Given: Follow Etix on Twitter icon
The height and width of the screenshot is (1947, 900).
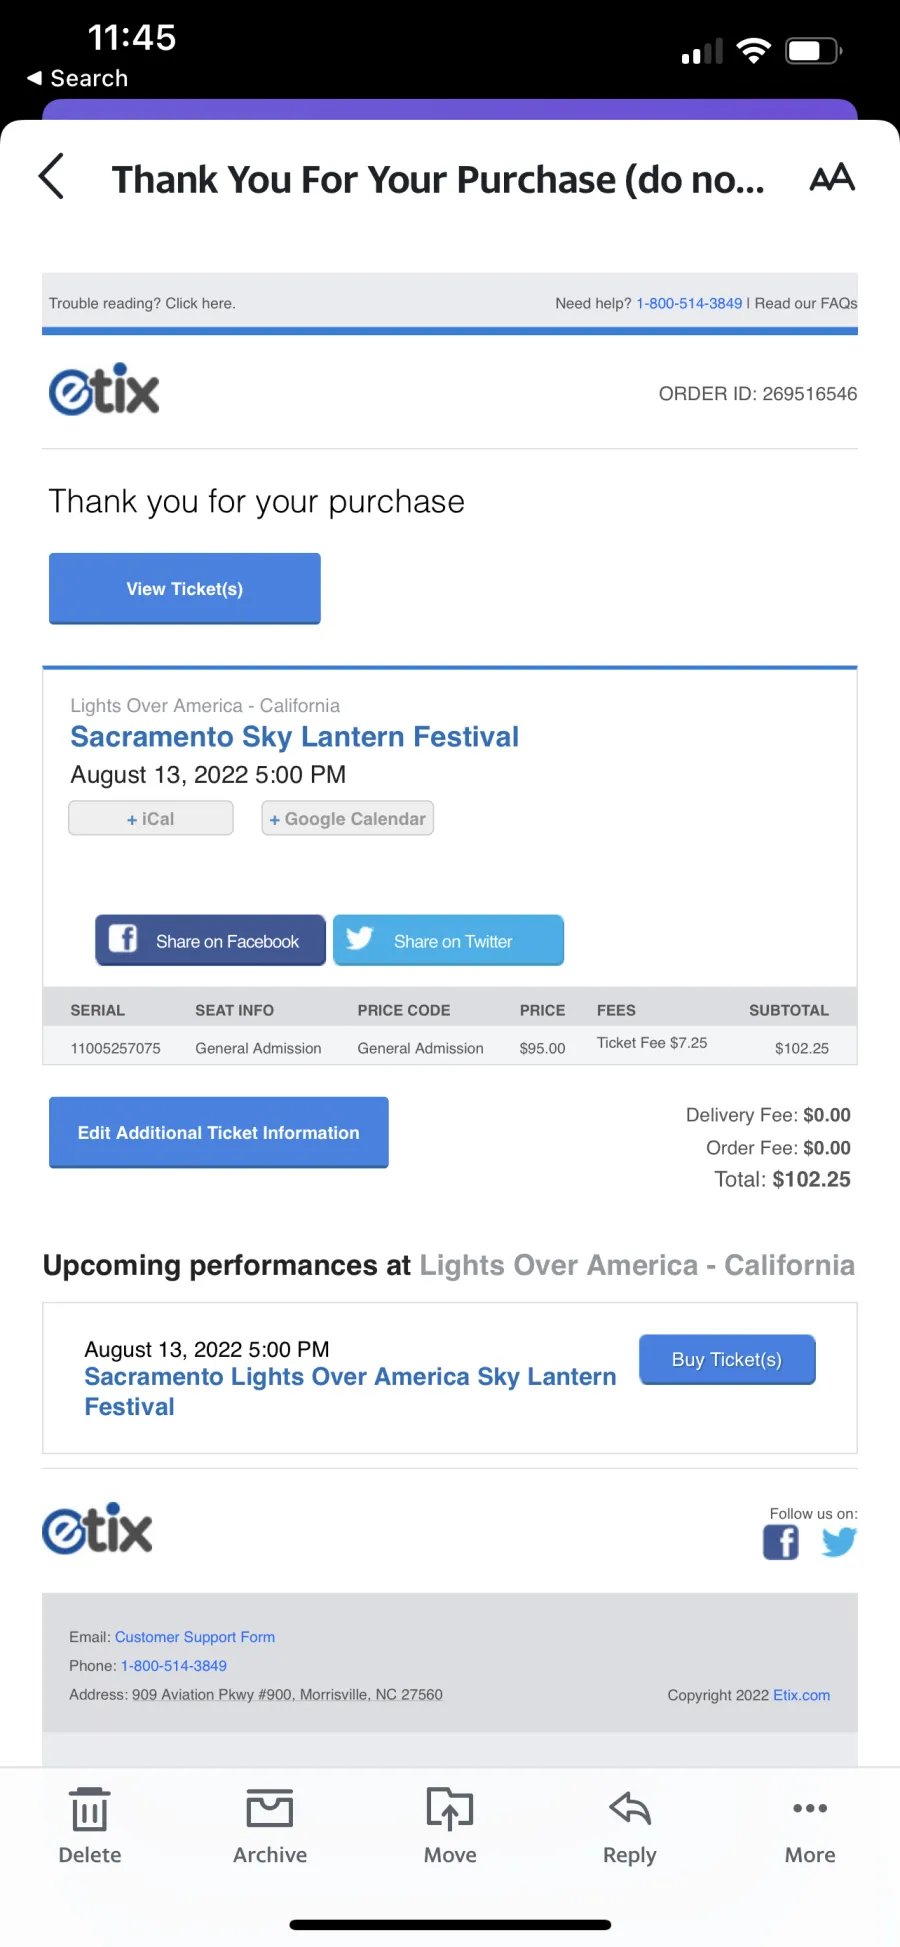Looking at the screenshot, I should pyautogui.click(x=839, y=1542).
